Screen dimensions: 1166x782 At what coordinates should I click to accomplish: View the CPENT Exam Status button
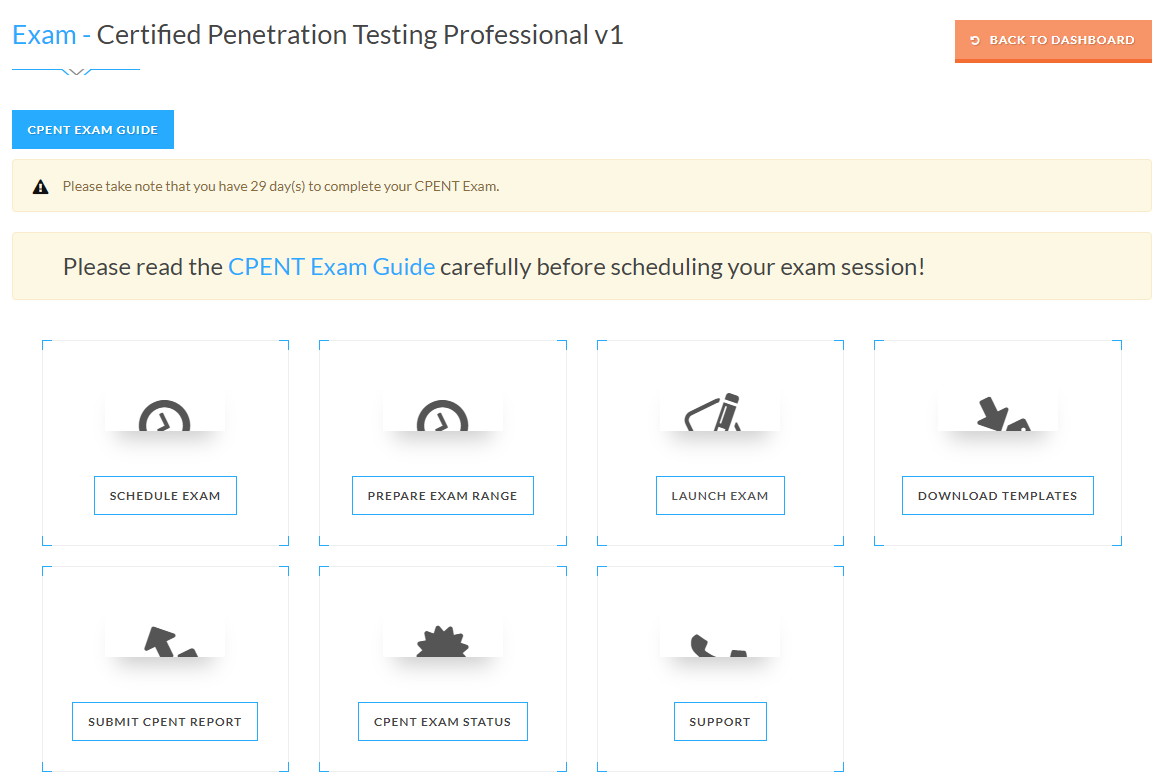click(x=442, y=722)
